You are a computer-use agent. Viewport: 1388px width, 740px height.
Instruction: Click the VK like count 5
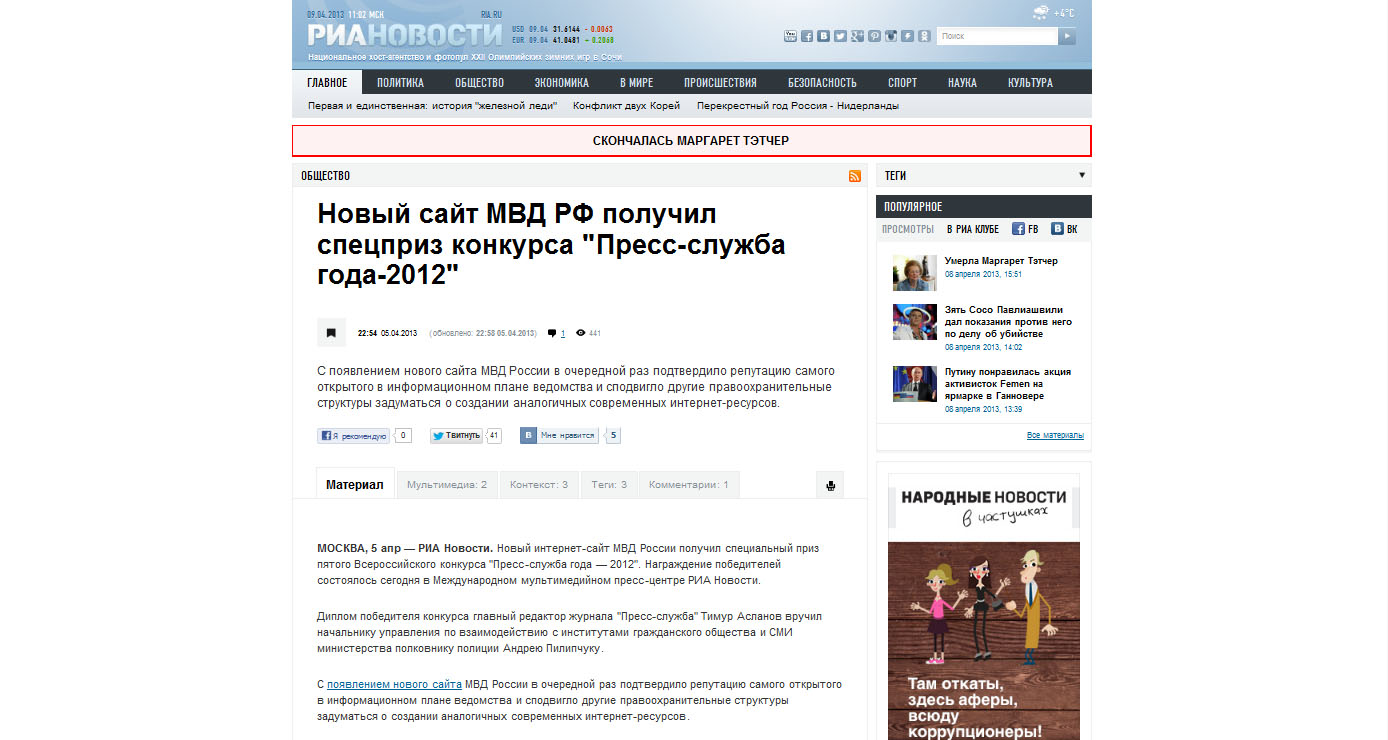pyautogui.click(x=613, y=435)
